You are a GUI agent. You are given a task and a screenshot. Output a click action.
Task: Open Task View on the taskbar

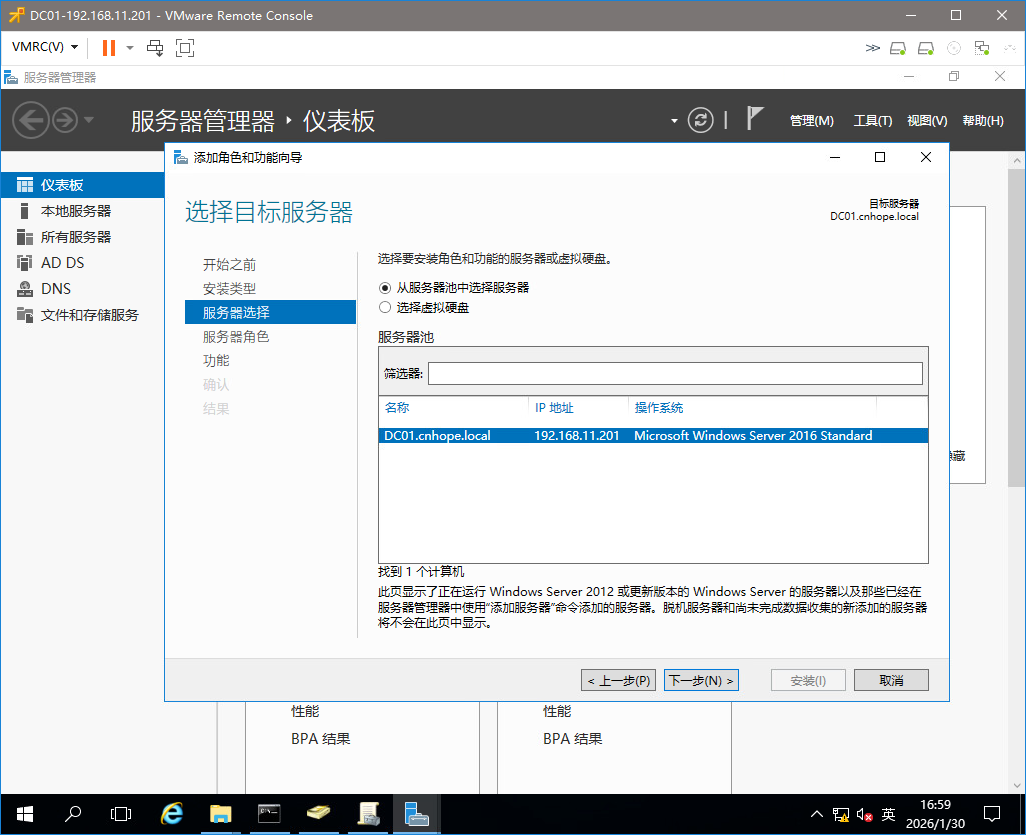(121, 814)
